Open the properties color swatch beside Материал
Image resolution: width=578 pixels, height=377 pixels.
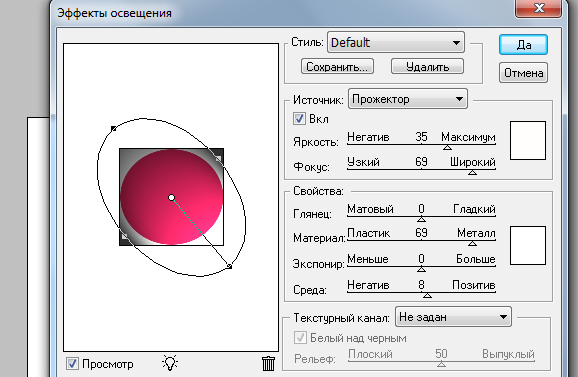click(x=527, y=245)
